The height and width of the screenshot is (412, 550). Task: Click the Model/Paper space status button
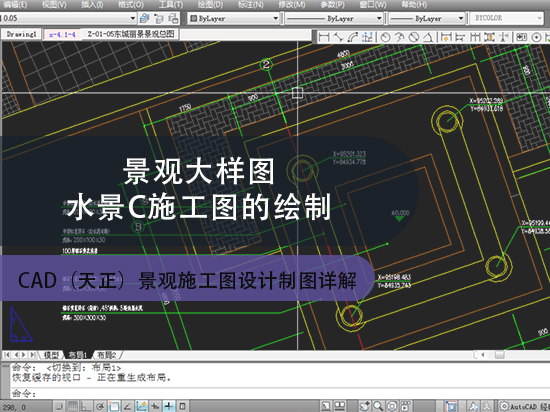pyautogui.click(x=326, y=406)
